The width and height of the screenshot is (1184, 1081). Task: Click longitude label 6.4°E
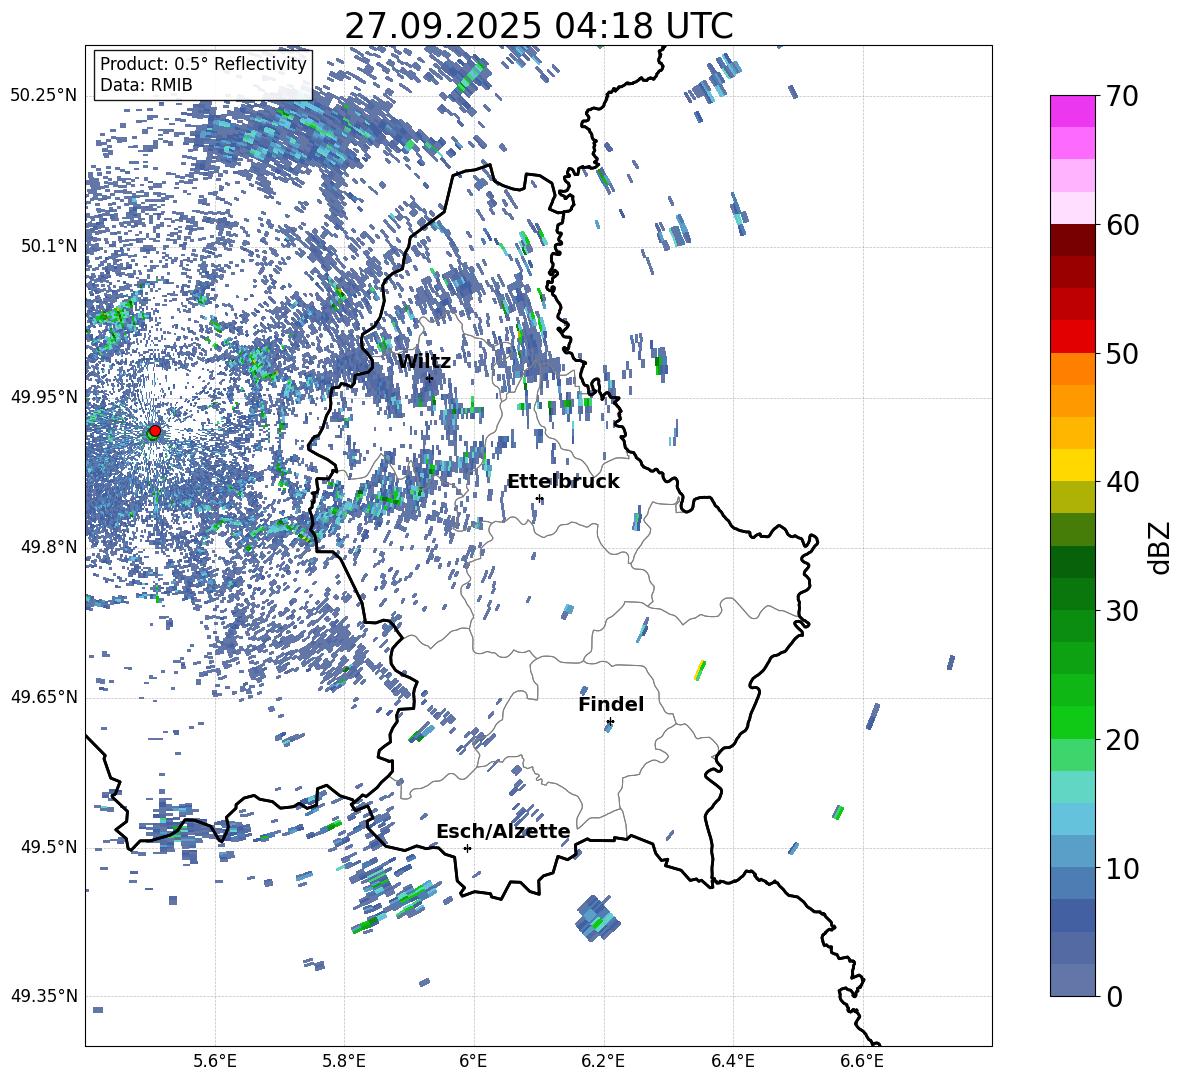(732, 1061)
